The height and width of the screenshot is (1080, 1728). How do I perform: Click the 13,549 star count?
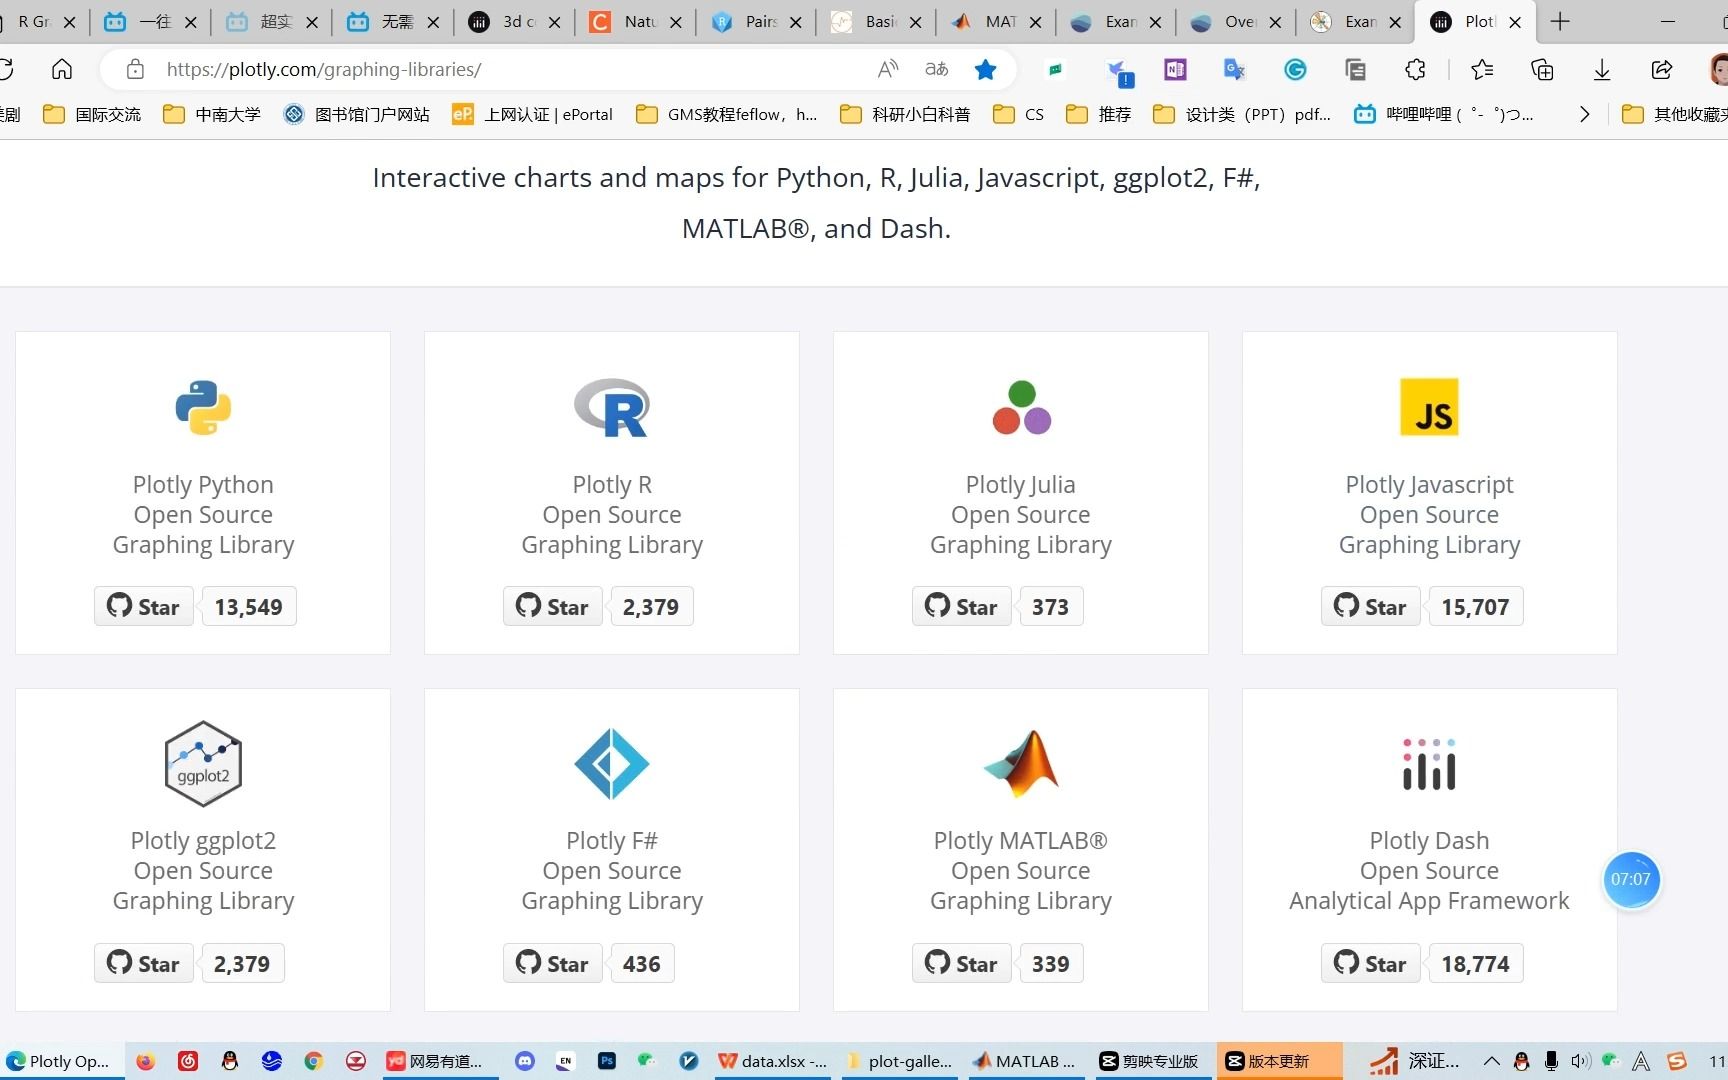[249, 606]
